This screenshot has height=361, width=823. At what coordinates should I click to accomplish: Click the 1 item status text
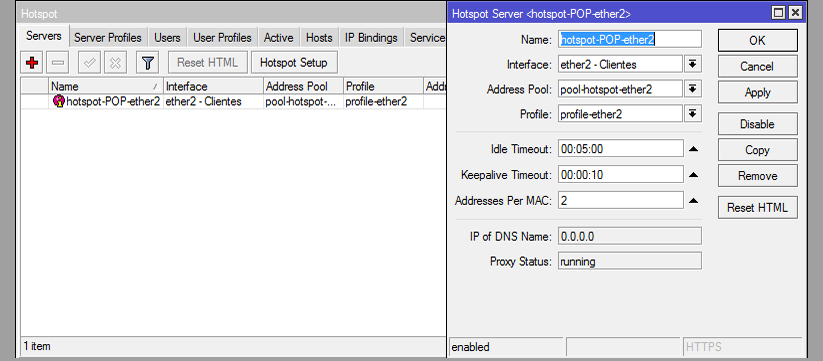click(37, 346)
